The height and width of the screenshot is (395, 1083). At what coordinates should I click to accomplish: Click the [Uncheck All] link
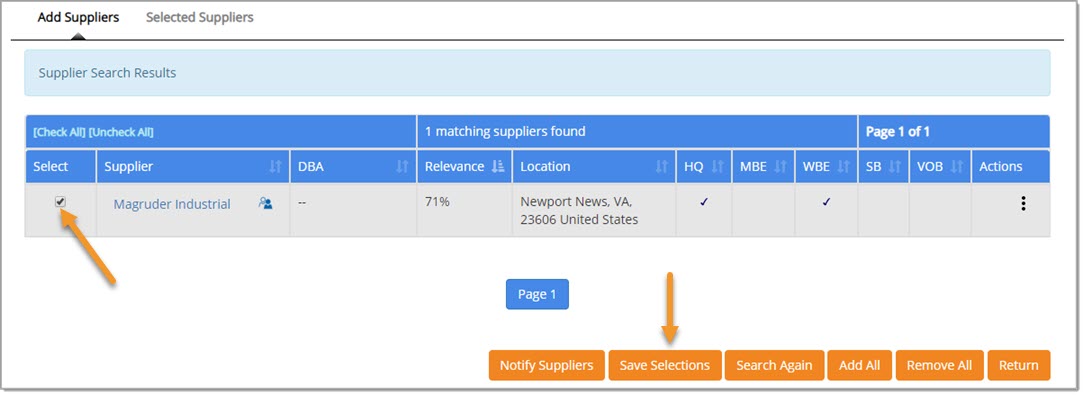[122, 132]
